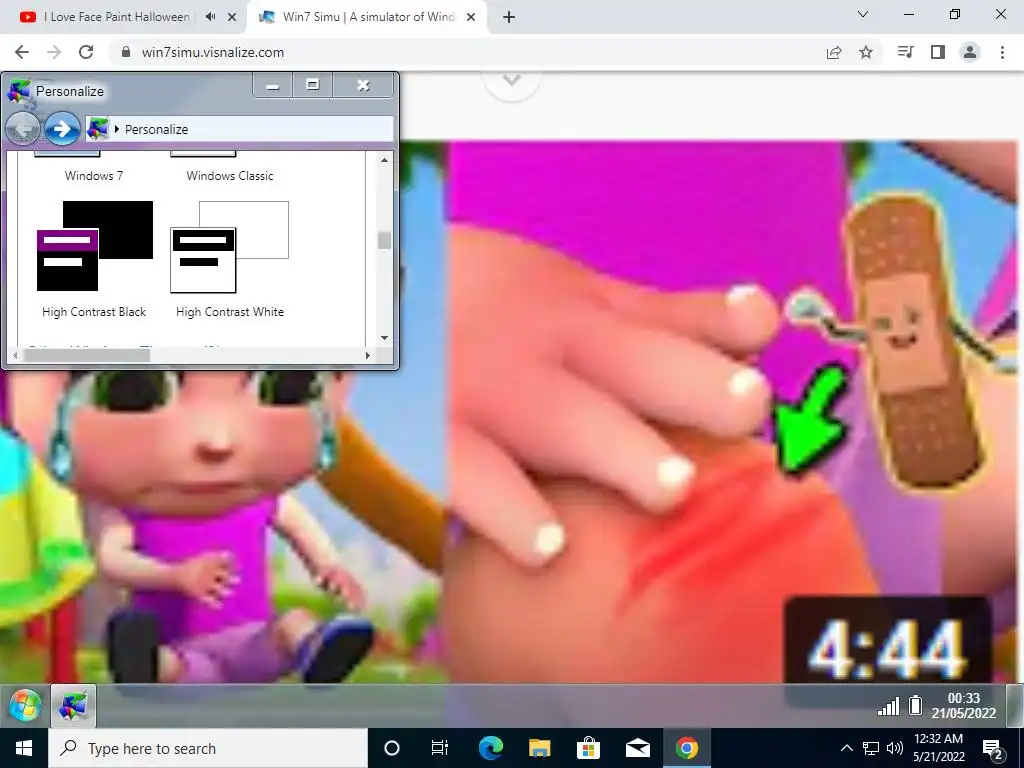The width and height of the screenshot is (1024, 768).
Task: Open the simulated Windows 7 Start orb
Action: coord(25,705)
